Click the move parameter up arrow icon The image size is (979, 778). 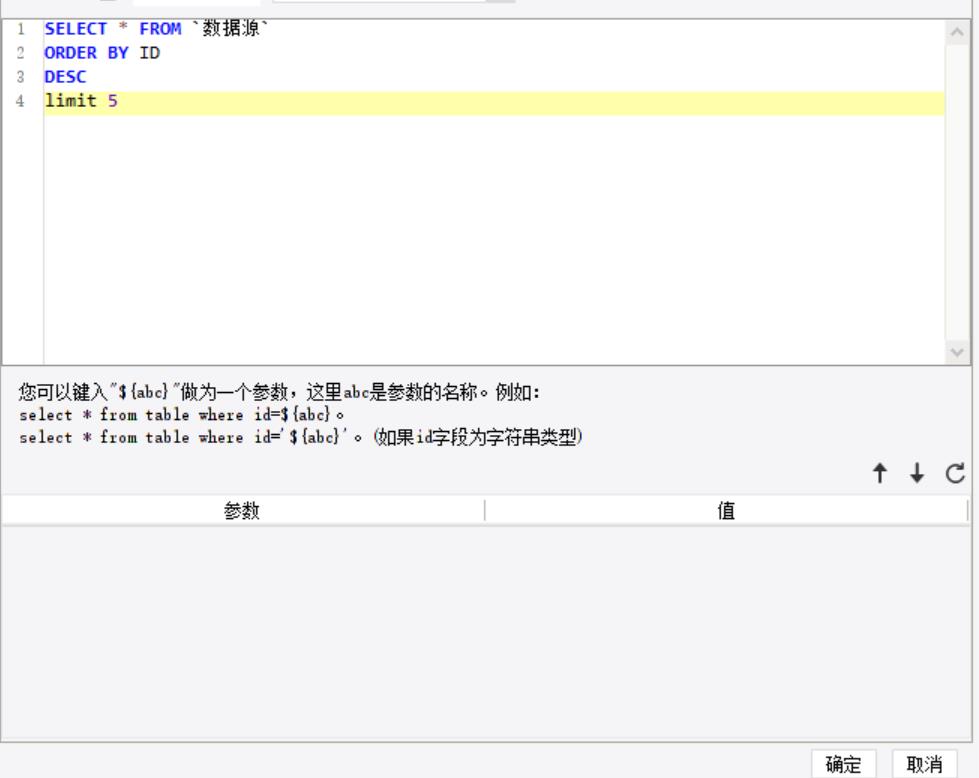click(880, 473)
